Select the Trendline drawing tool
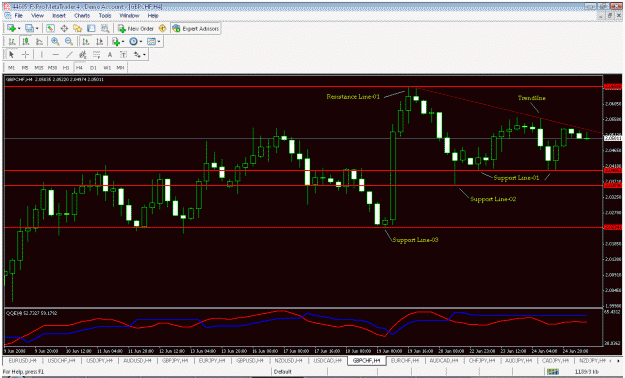 pos(69,55)
